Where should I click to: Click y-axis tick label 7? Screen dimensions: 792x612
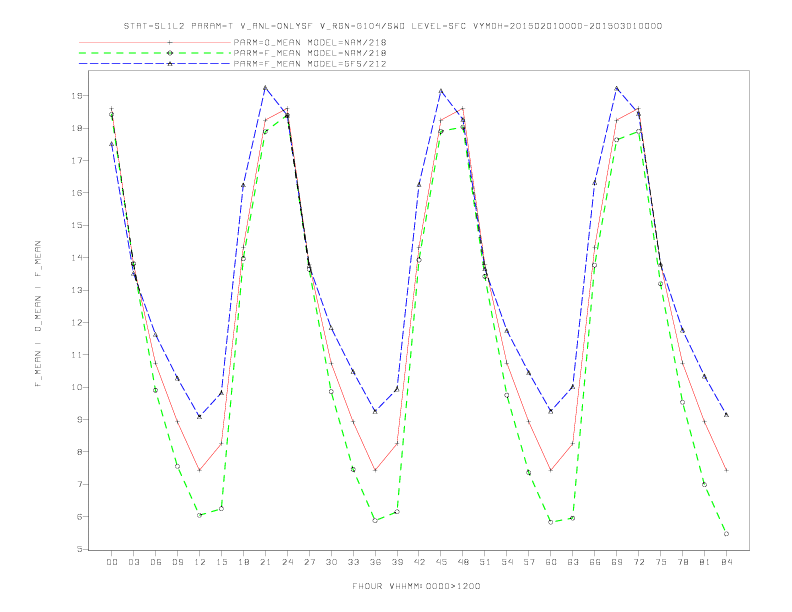click(80, 484)
